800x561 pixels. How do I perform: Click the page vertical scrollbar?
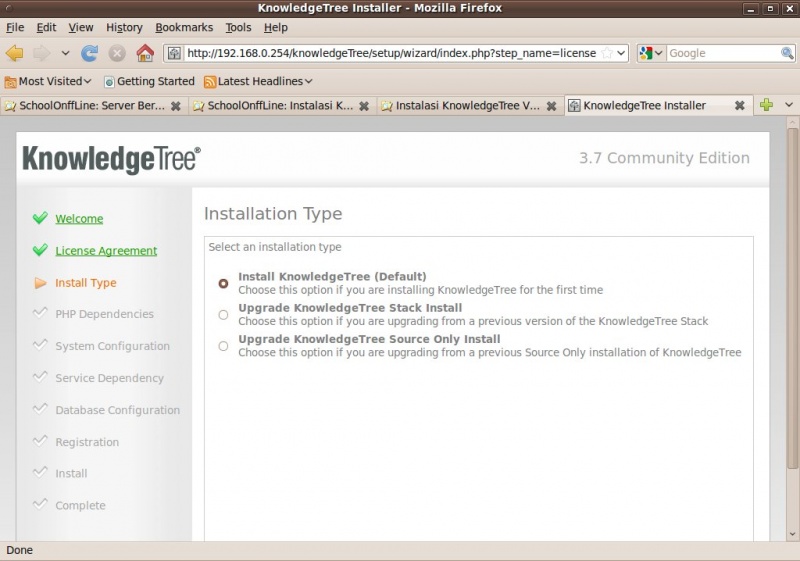(x=792, y=300)
